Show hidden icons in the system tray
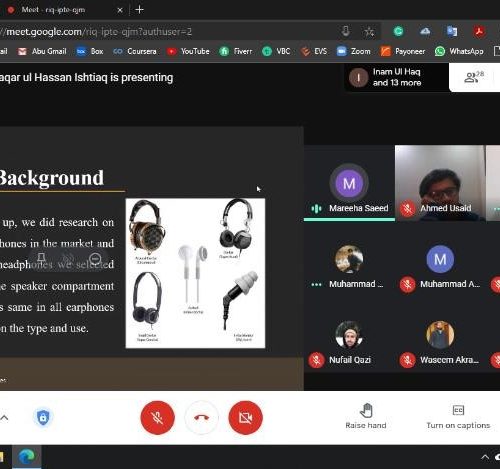Viewport: 500px width, 469px height. click(485, 457)
